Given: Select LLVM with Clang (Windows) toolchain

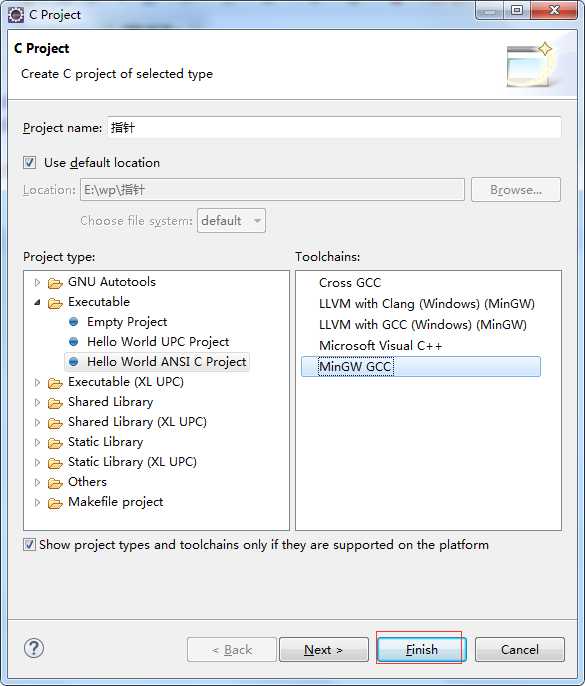Looking at the screenshot, I should pos(427,304).
